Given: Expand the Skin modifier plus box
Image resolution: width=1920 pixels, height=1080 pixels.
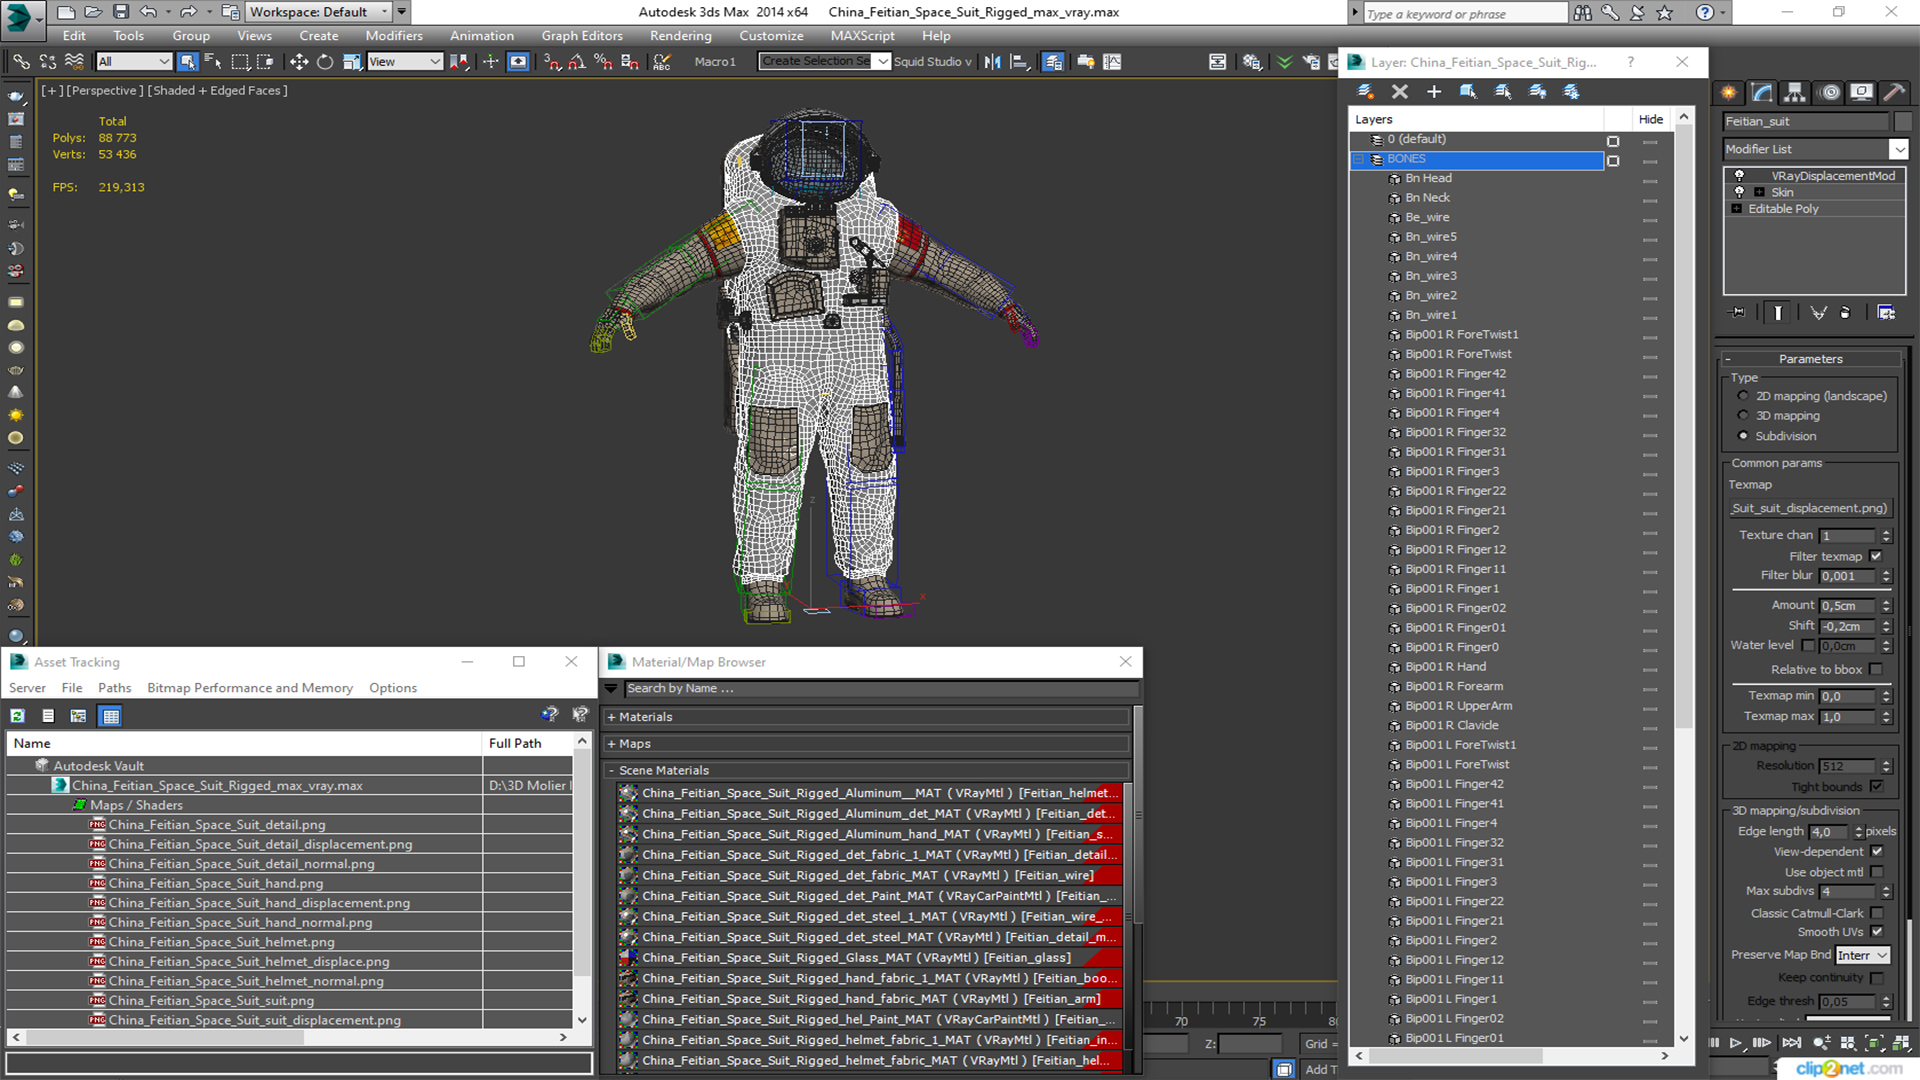Looking at the screenshot, I should (1759, 192).
